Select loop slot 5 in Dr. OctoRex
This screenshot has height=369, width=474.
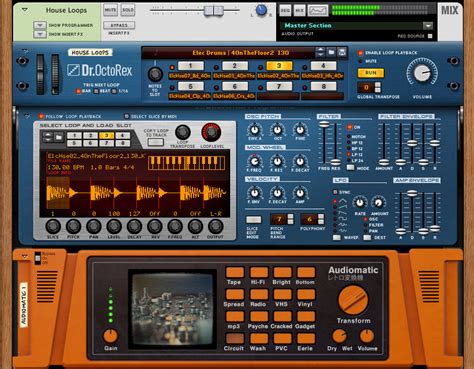pyautogui.click(x=190, y=86)
